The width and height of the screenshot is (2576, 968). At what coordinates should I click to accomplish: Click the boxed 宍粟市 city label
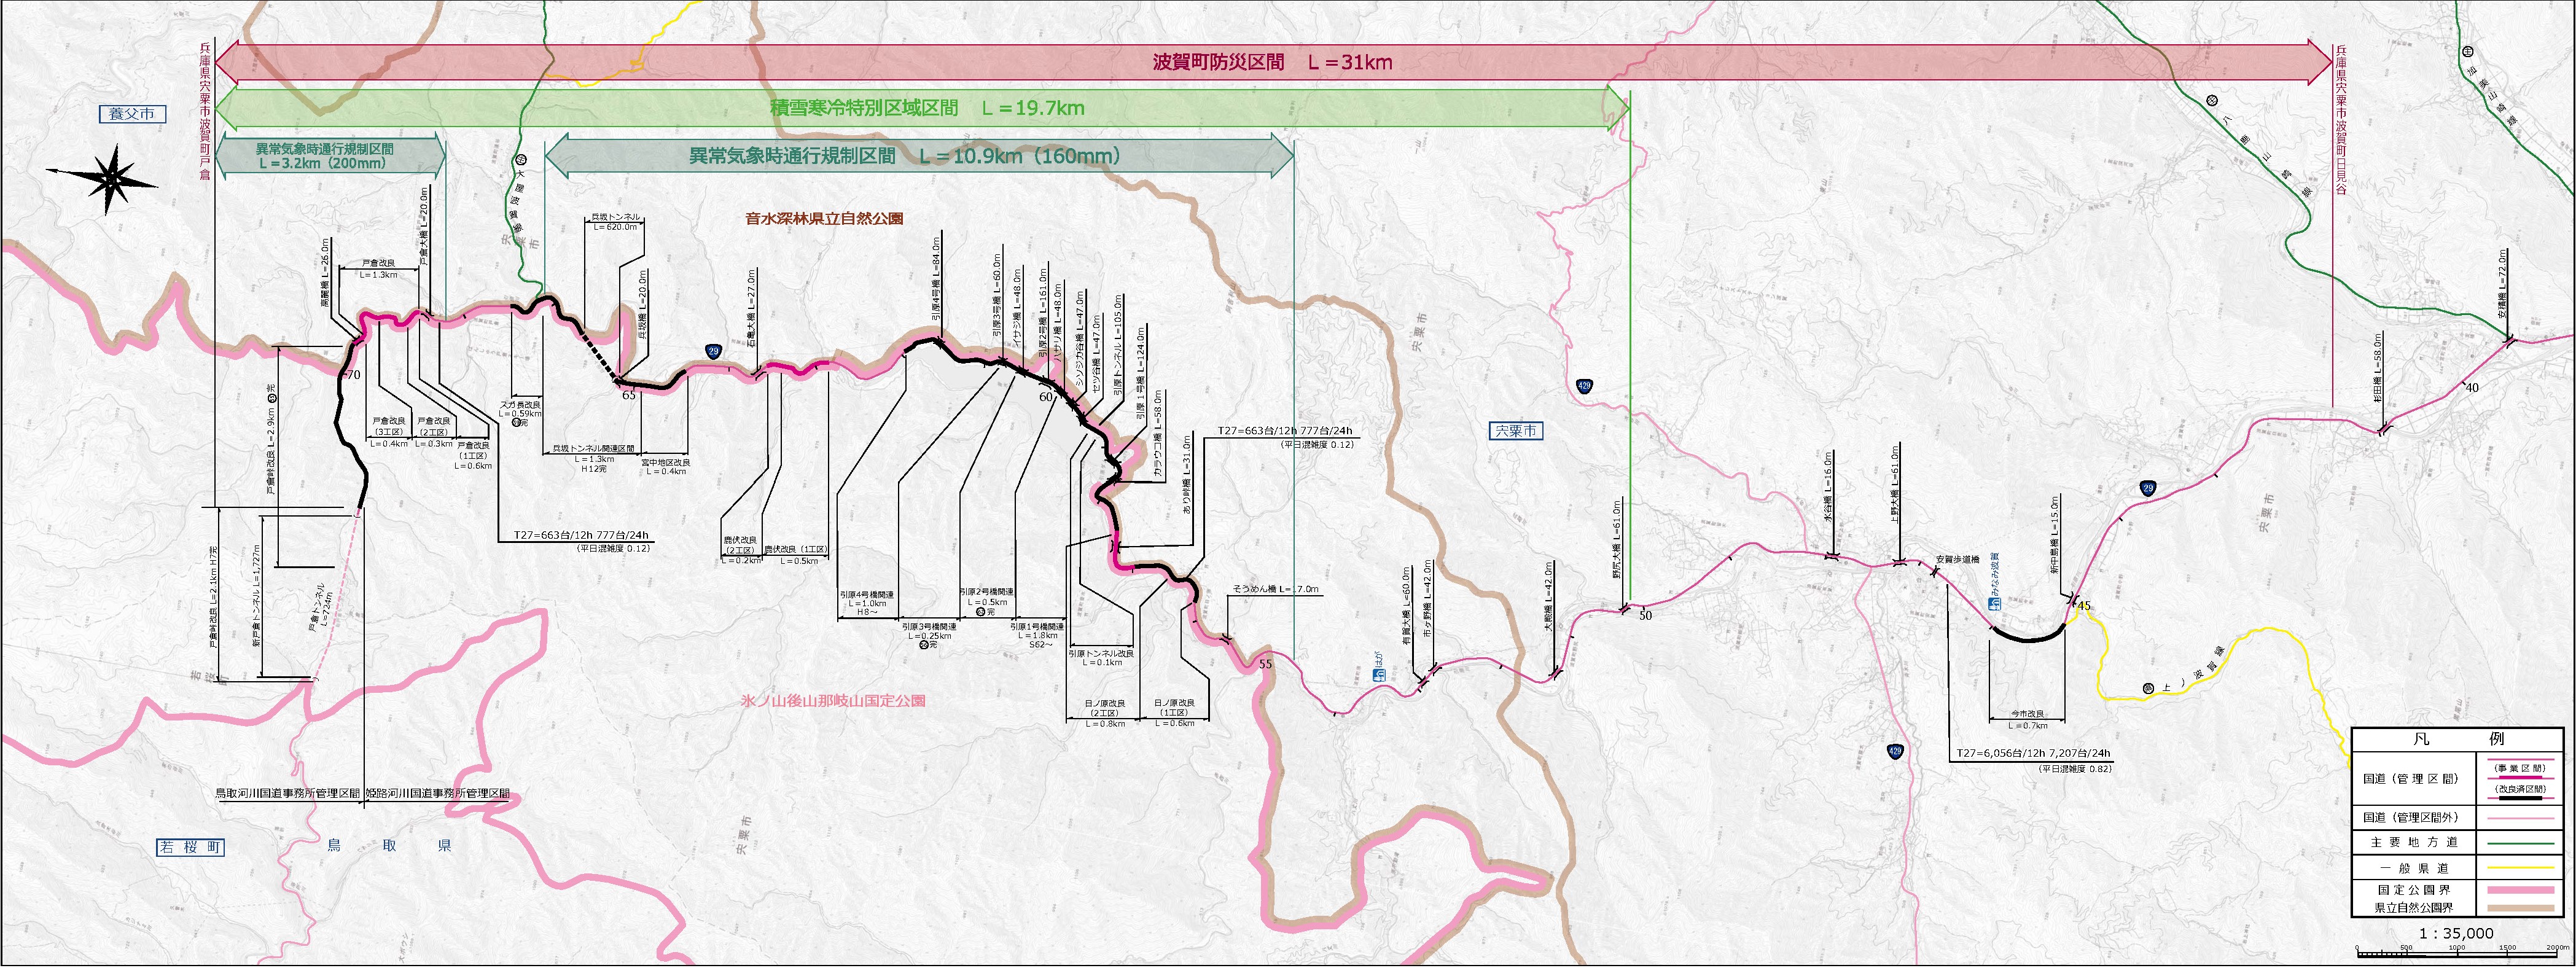[1516, 431]
